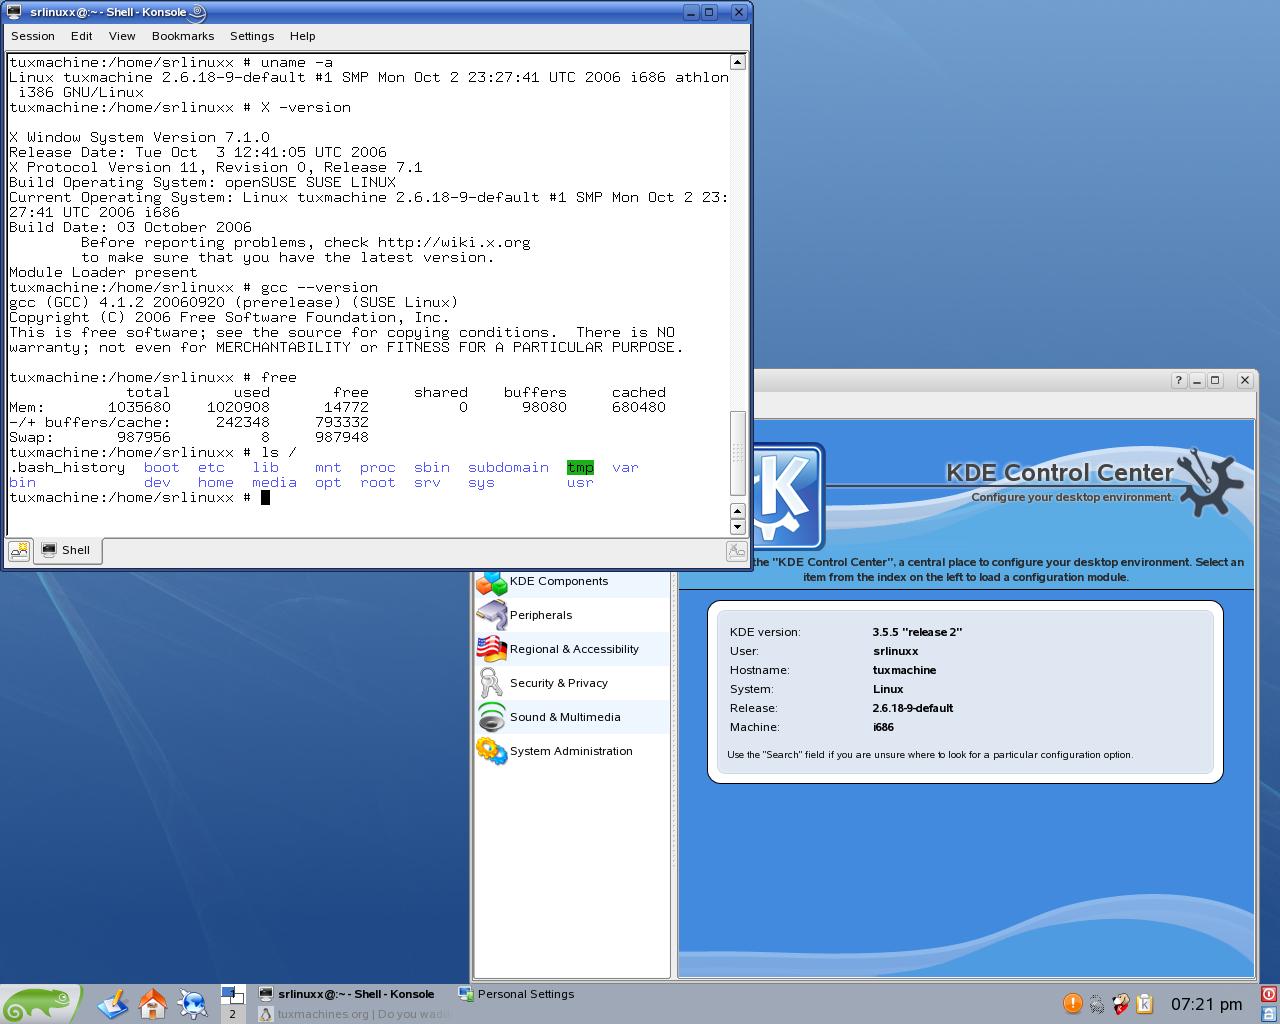Viewport: 1280px width, 1024px height.
Task: Open the Bookmarks menu in Konsole
Action: pyautogui.click(x=183, y=36)
